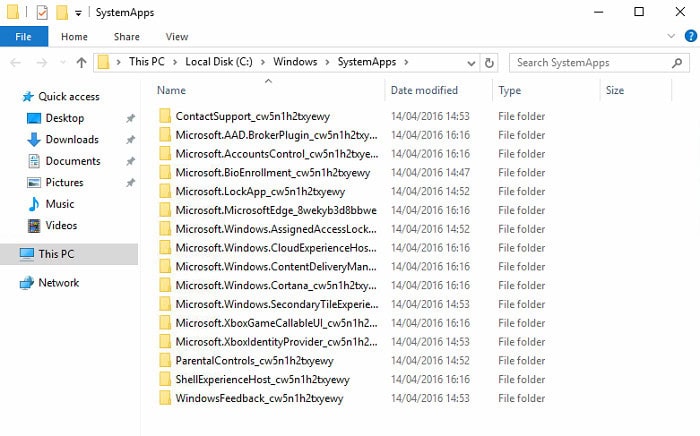Click Windows in the address breadcrumb
700x436 pixels.
click(295, 62)
